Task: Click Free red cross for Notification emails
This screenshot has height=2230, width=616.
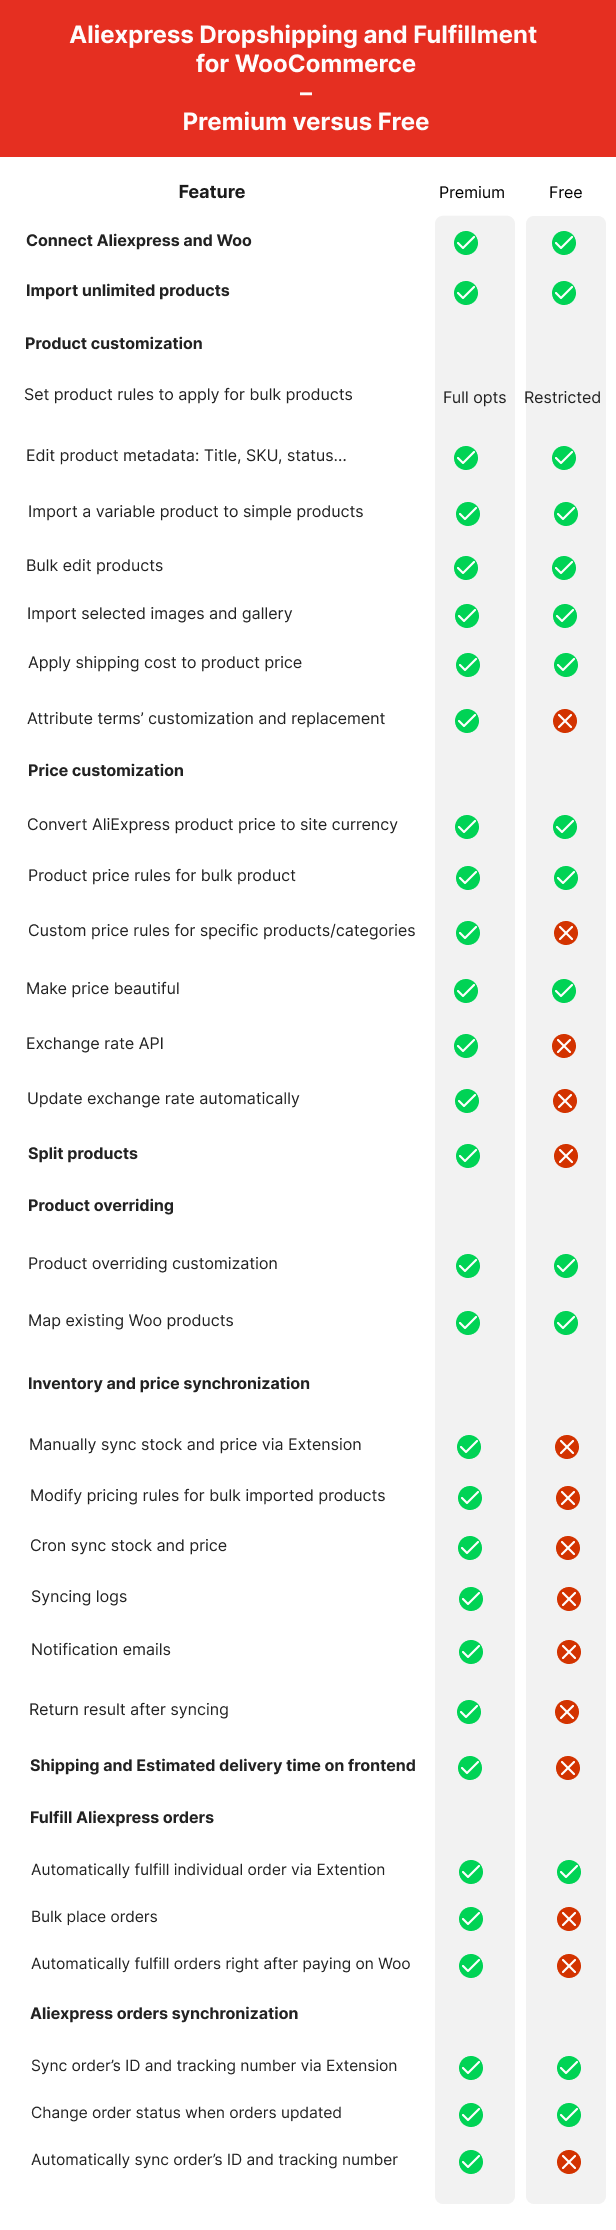Action: click(569, 1652)
